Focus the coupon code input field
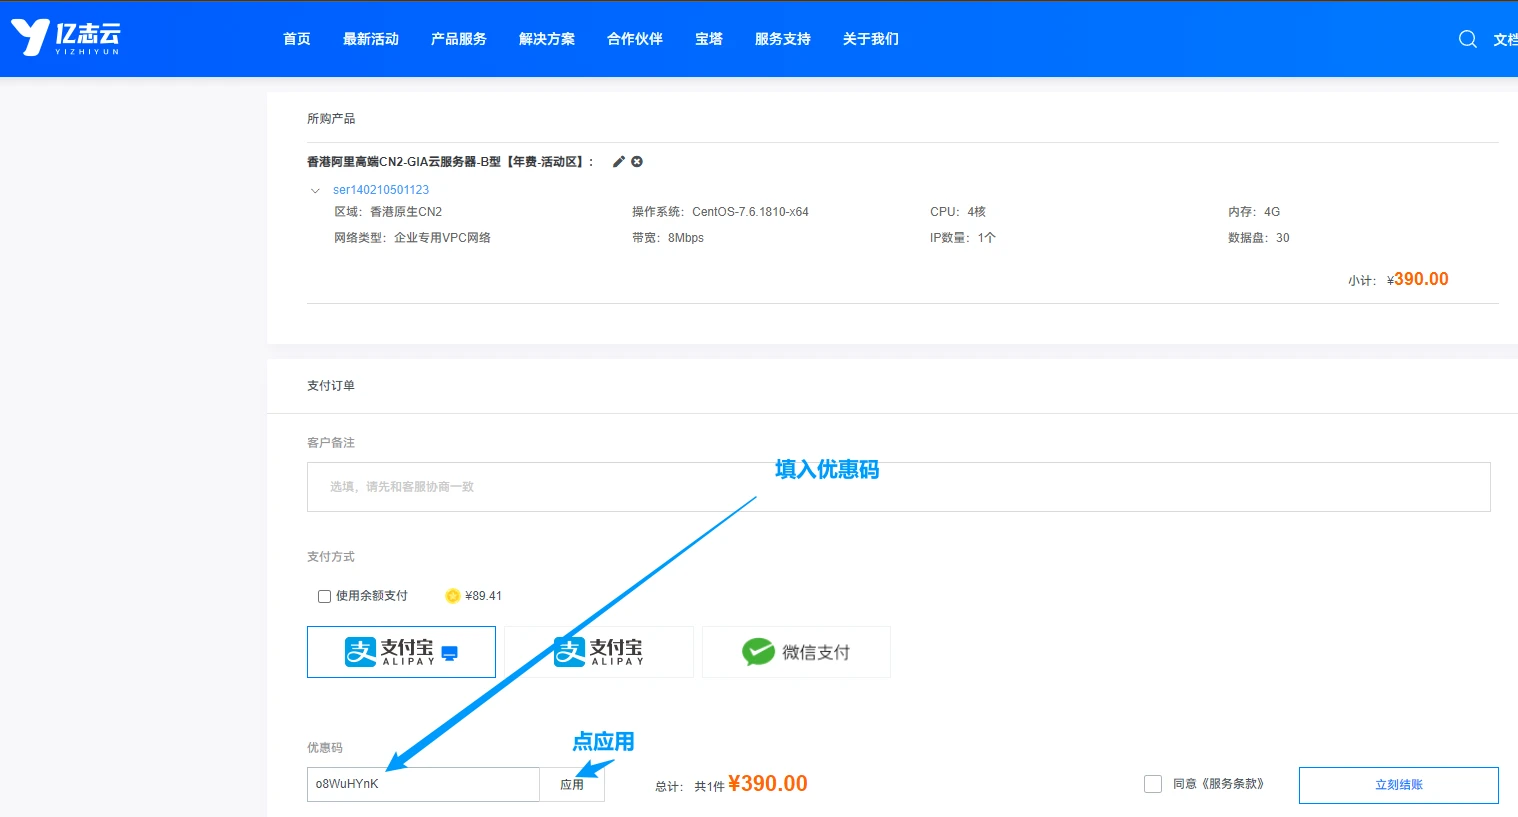The width and height of the screenshot is (1518, 817). pyautogui.click(x=423, y=785)
